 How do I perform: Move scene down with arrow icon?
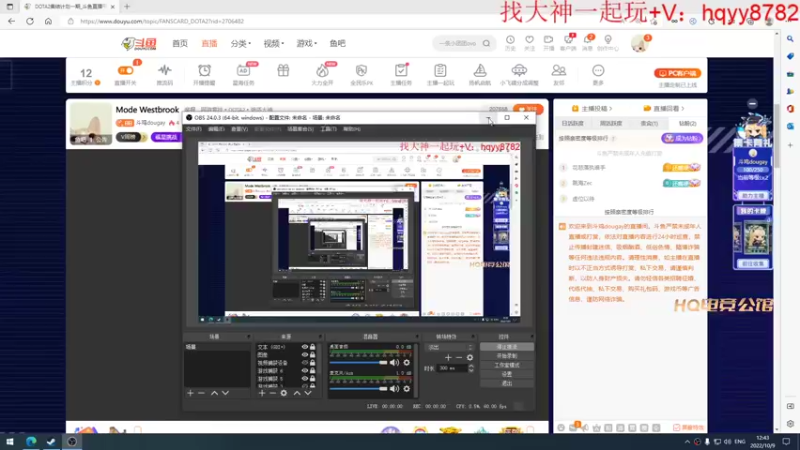point(225,393)
